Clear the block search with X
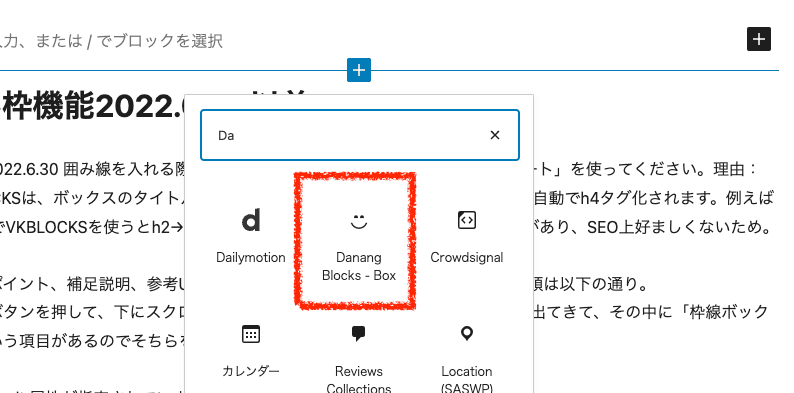 point(495,135)
